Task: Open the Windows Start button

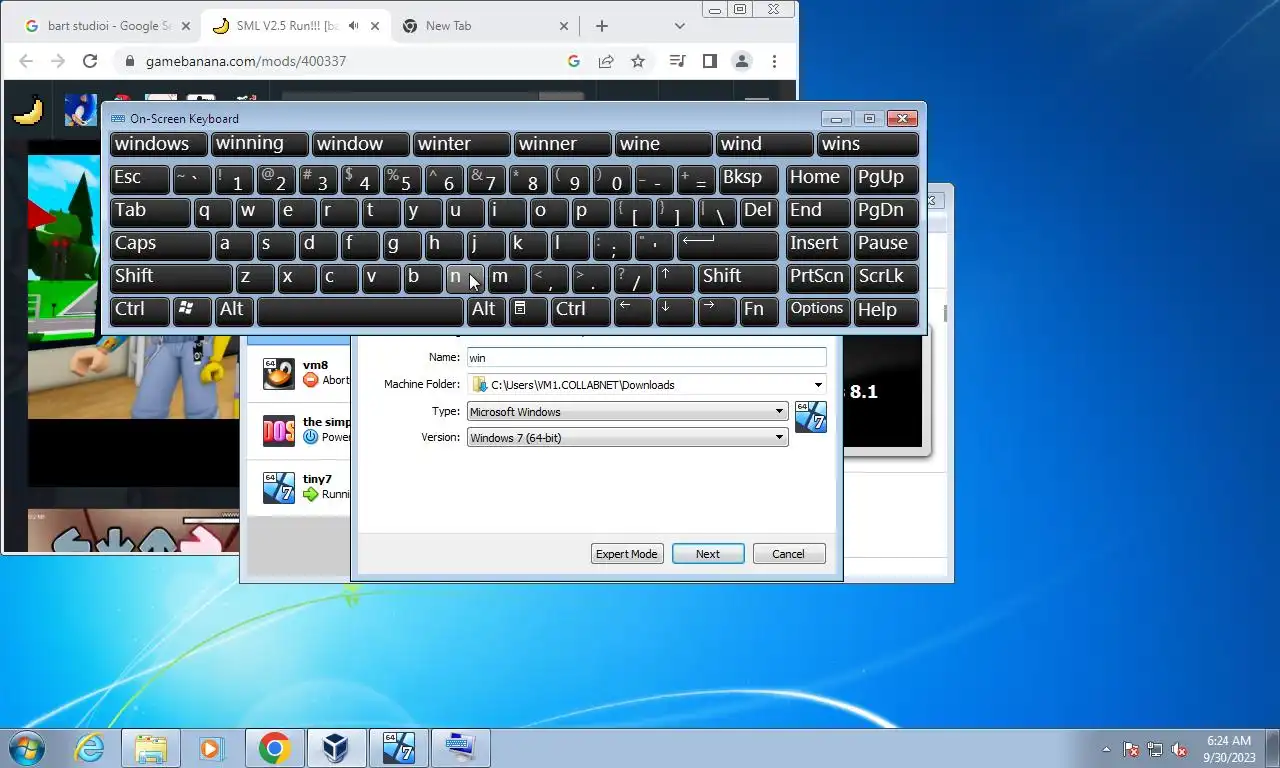Action: (x=27, y=748)
